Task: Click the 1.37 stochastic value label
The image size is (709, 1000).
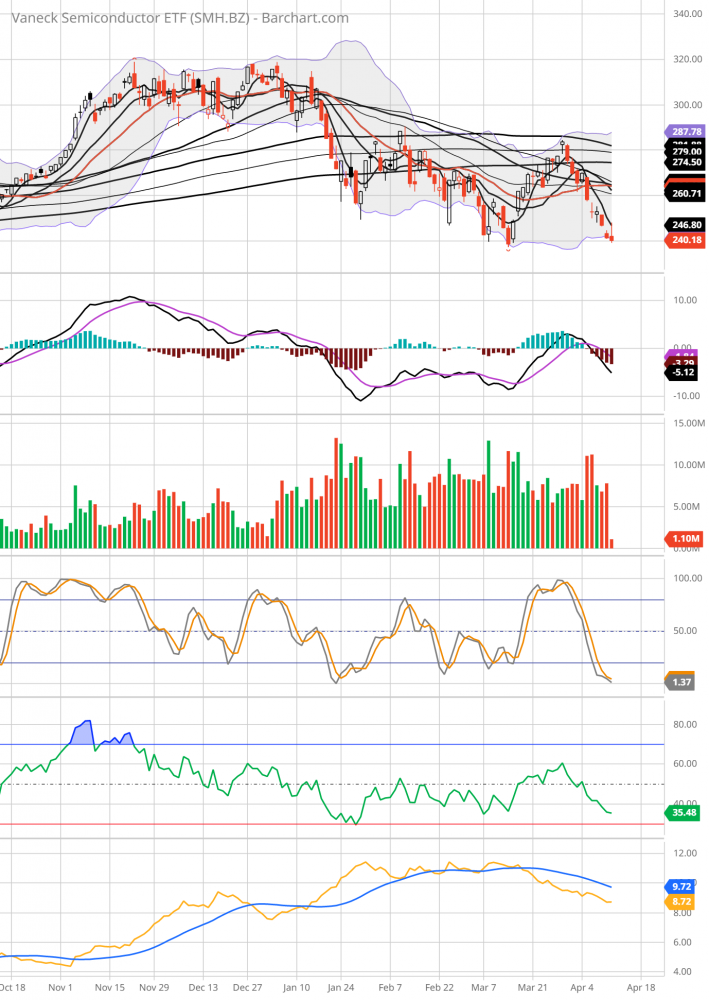Action: [682, 682]
